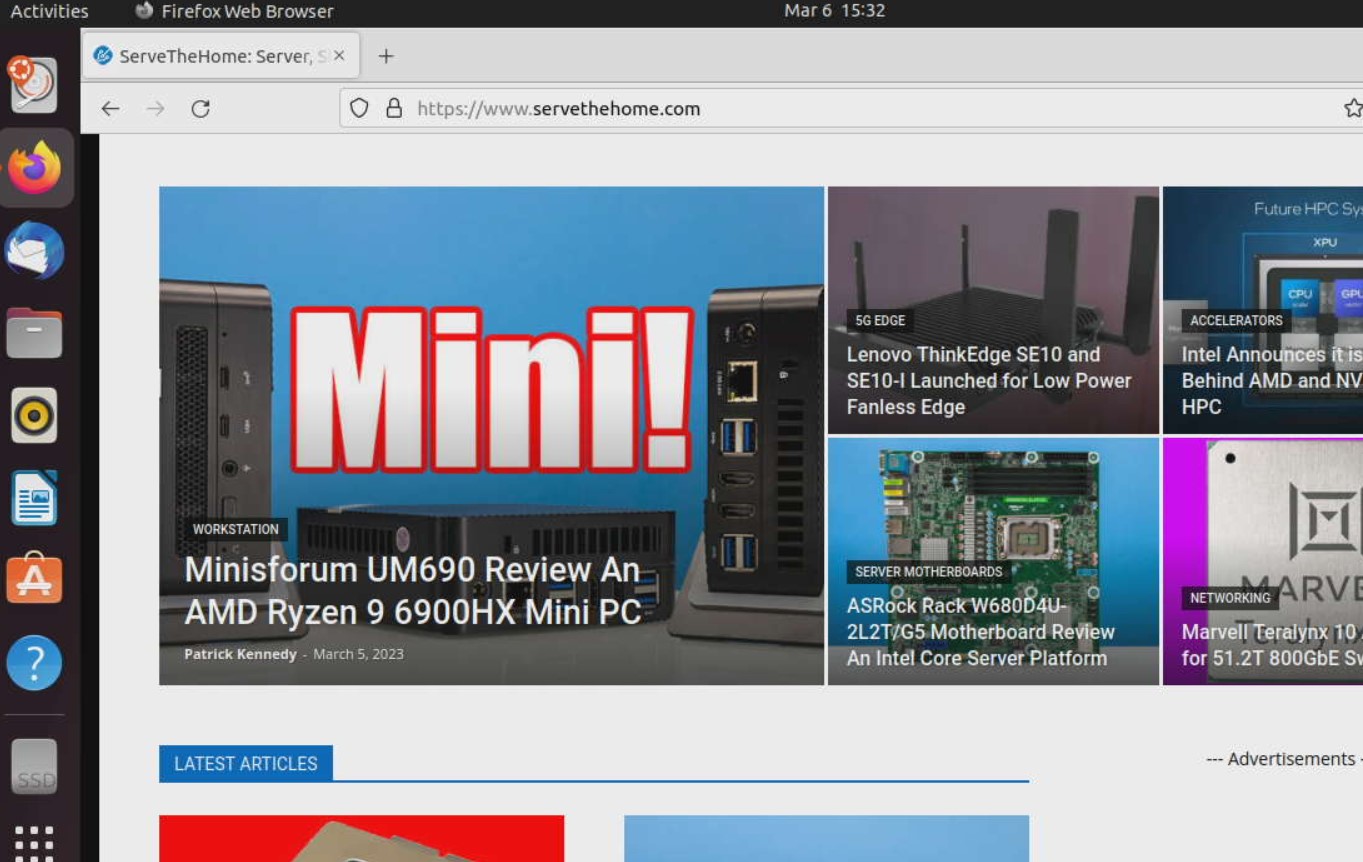
Task: Close the ServeTheHome browser tab
Action: coord(339,56)
